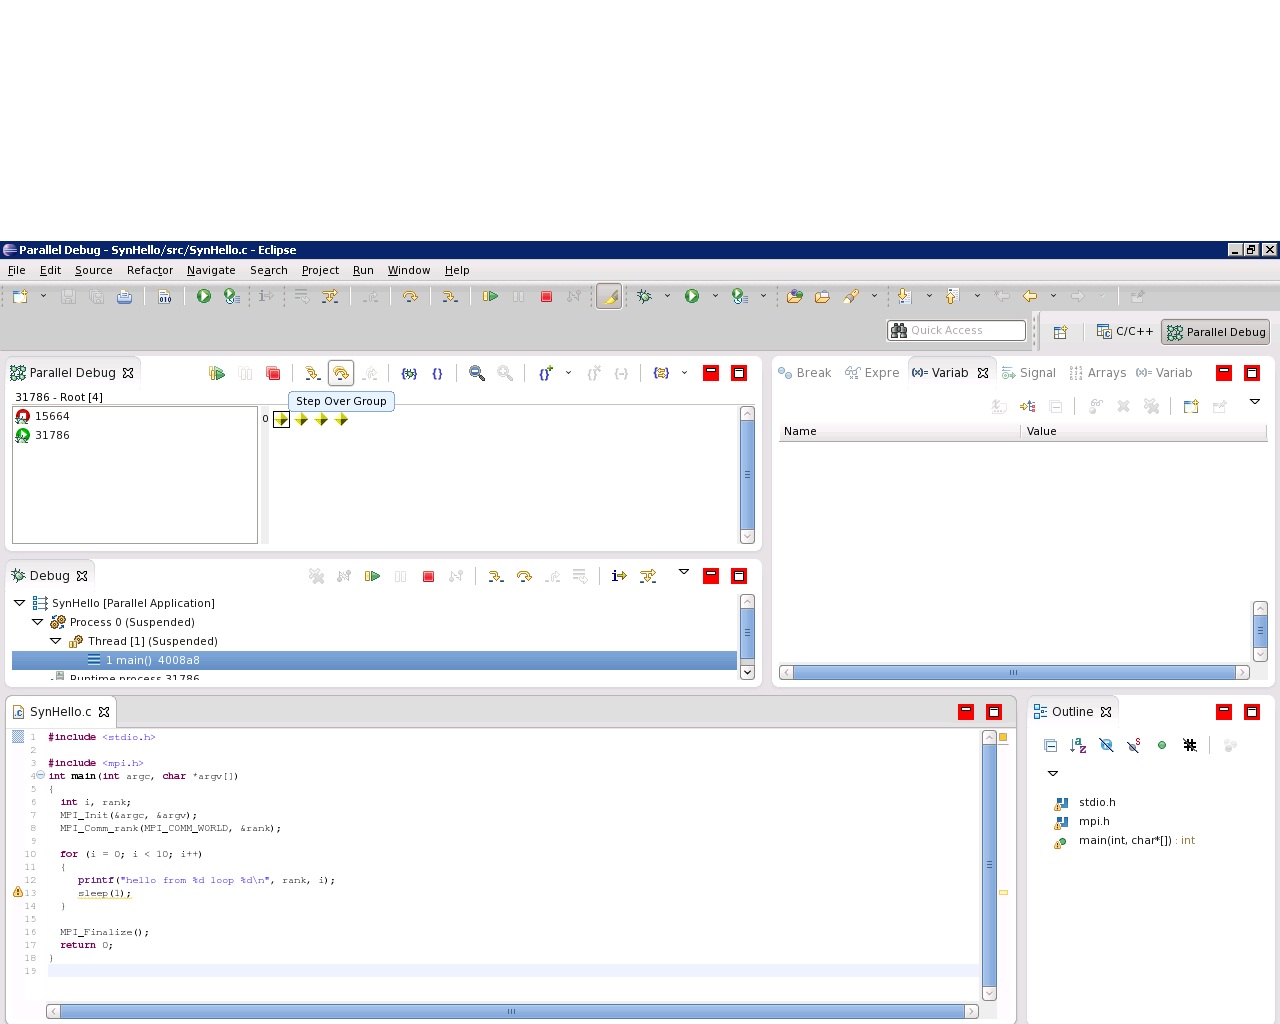
Task: Toggle Instruction Stepping Mode in Debug view
Action: 619,576
